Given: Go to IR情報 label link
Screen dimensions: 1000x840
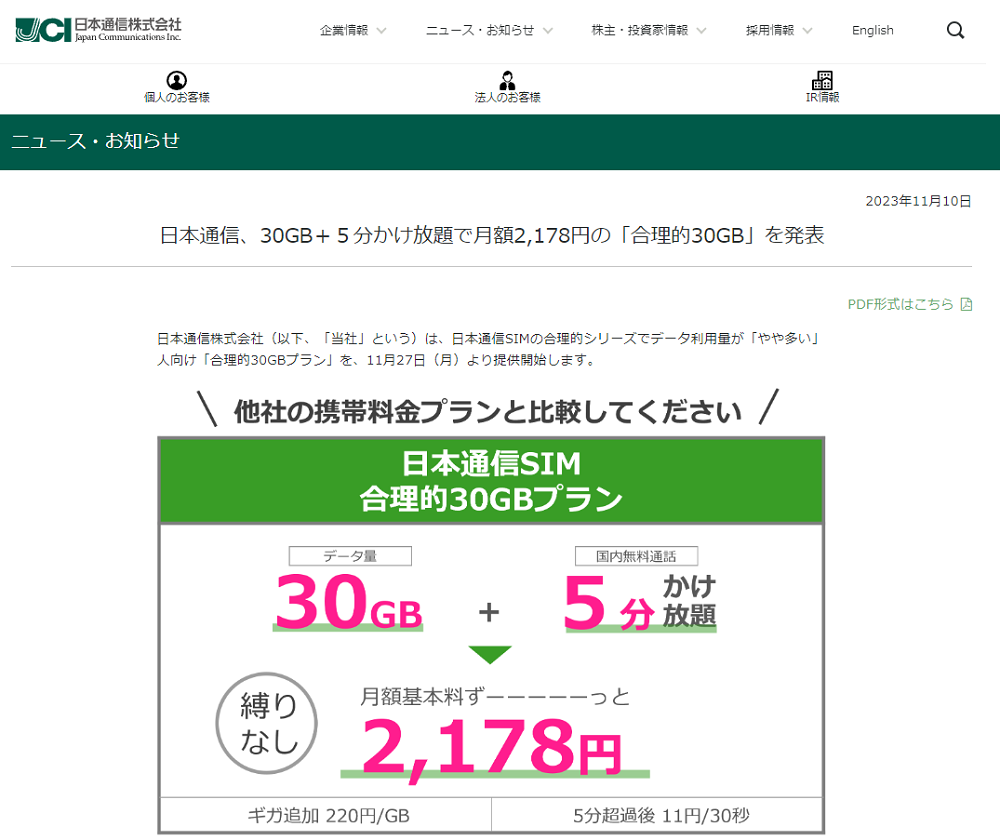Looking at the screenshot, I should click(822, 97).
